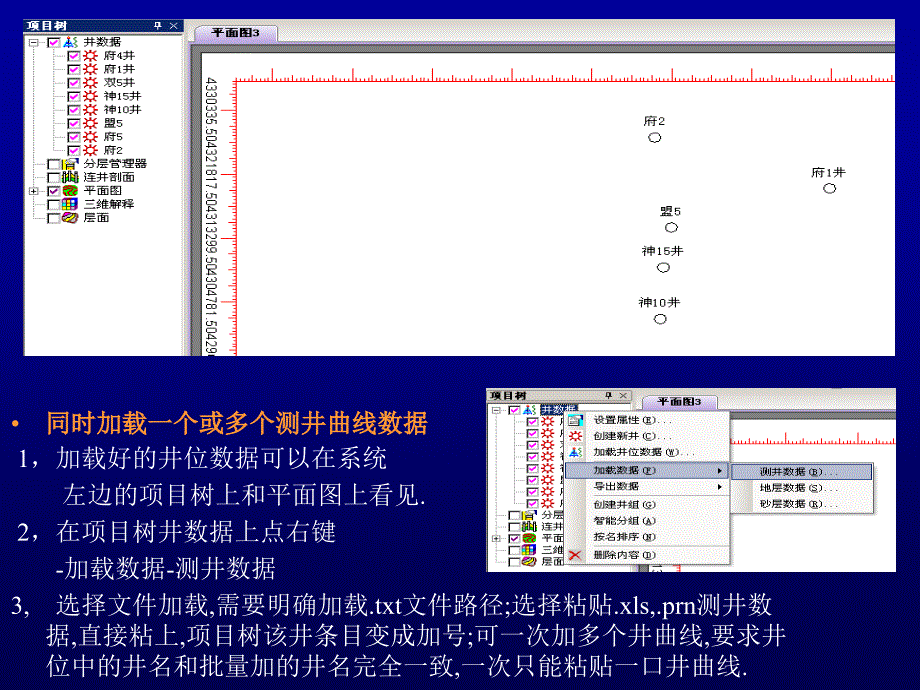Select the 府2 label in upper project tree
This screenshot has width=920, height=690.
(x=113, y=150)
